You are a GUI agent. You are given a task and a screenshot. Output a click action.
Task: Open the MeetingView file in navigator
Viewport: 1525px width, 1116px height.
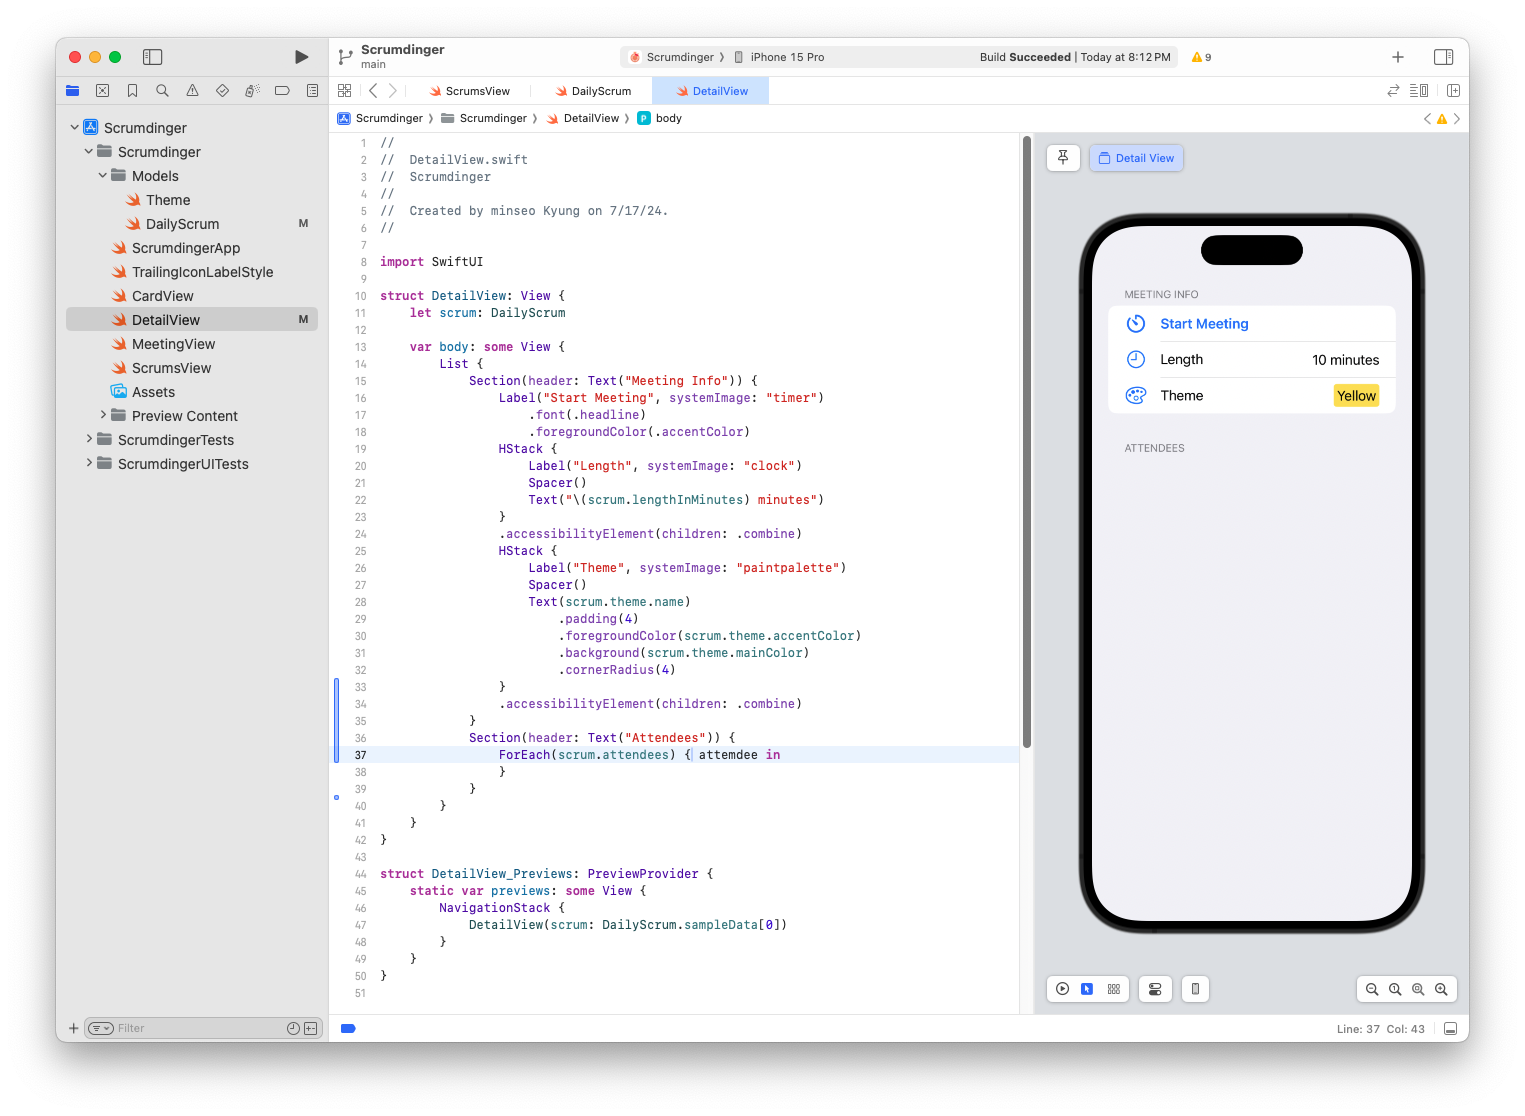[x=173, y=344]
